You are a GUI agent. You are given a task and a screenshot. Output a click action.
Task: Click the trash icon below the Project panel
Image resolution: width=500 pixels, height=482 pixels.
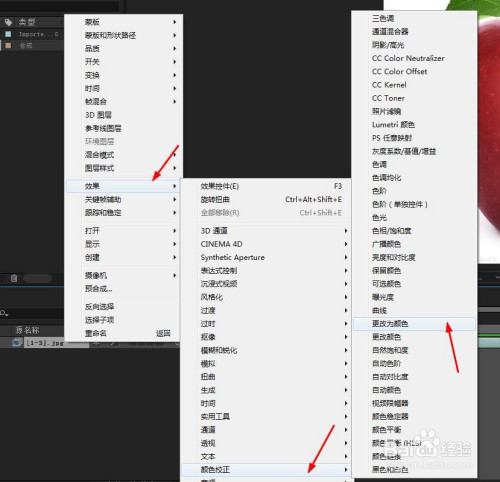14,278
